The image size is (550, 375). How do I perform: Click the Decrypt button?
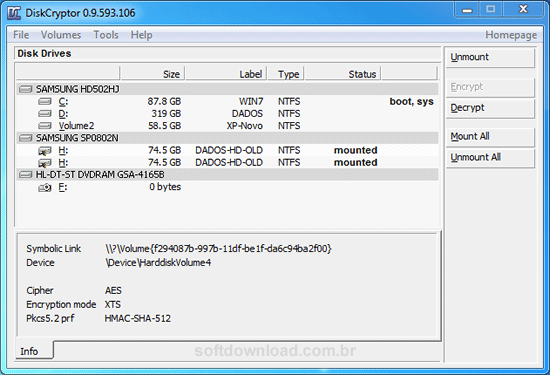490,108
